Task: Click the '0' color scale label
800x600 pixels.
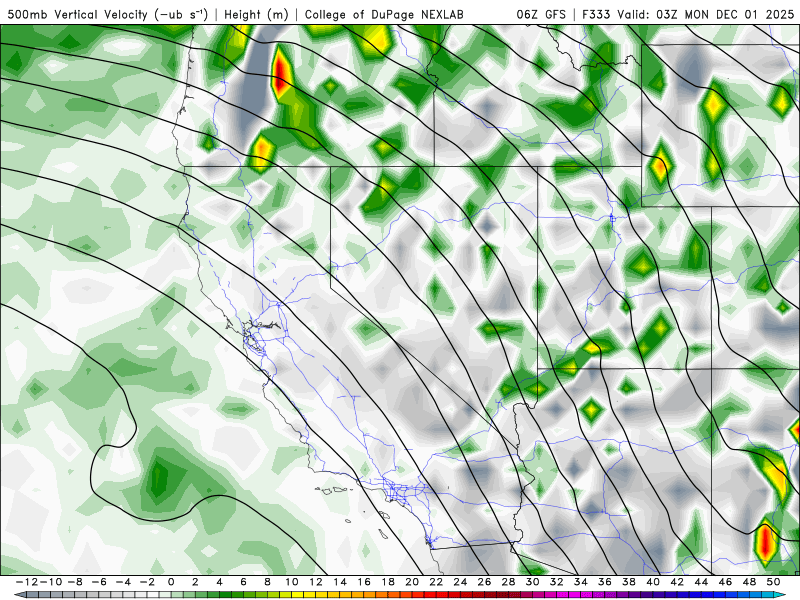Action: tap(171, 582)
